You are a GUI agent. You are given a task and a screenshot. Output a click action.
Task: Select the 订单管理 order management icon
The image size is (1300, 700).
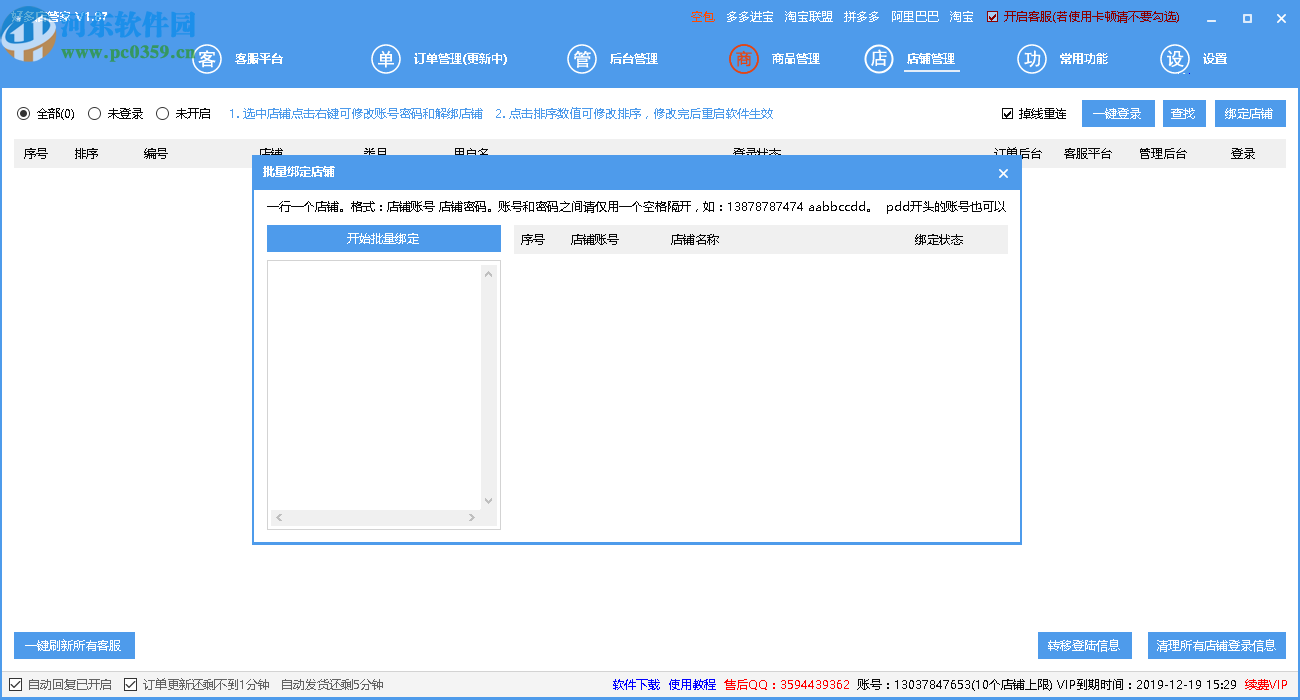[x=387, y=59]
